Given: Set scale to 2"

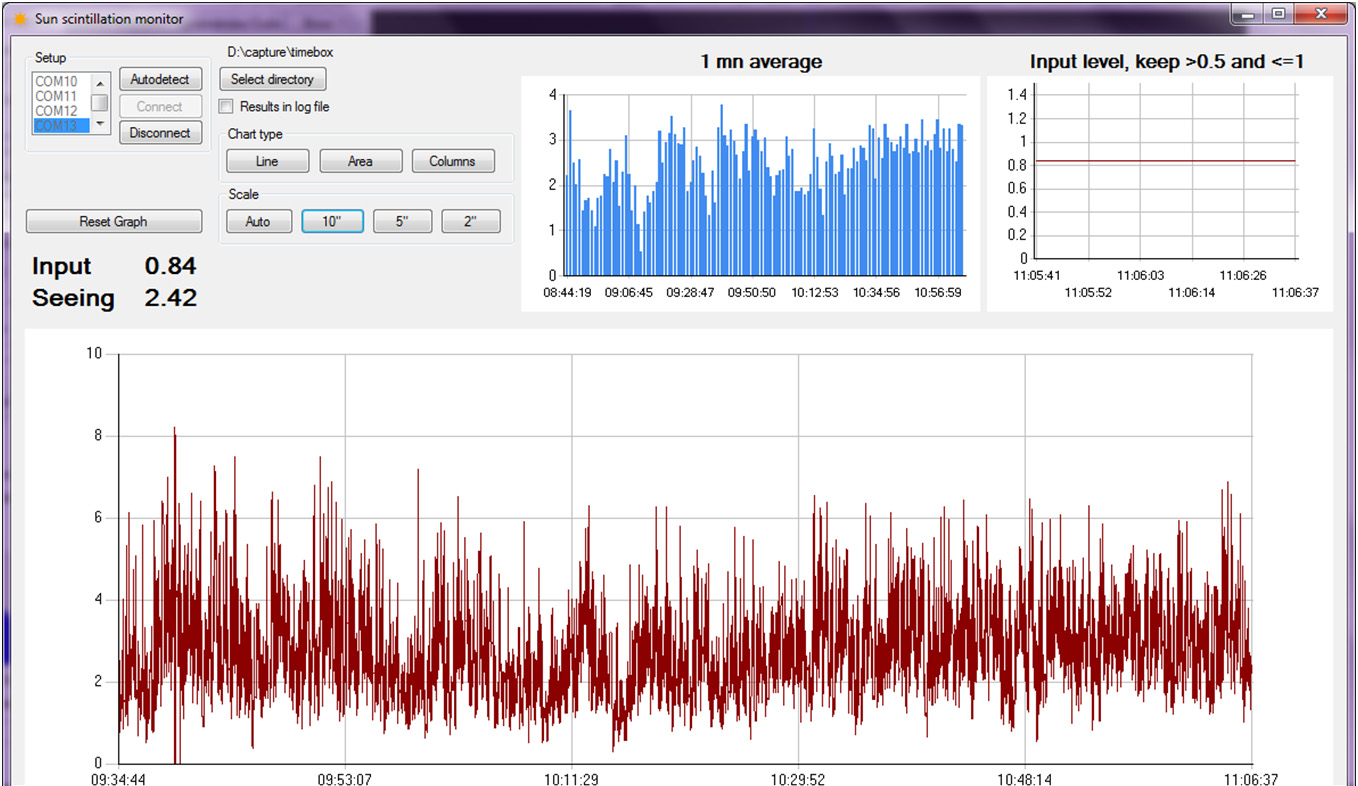Looking at the screenshot, I should [471, 221].
